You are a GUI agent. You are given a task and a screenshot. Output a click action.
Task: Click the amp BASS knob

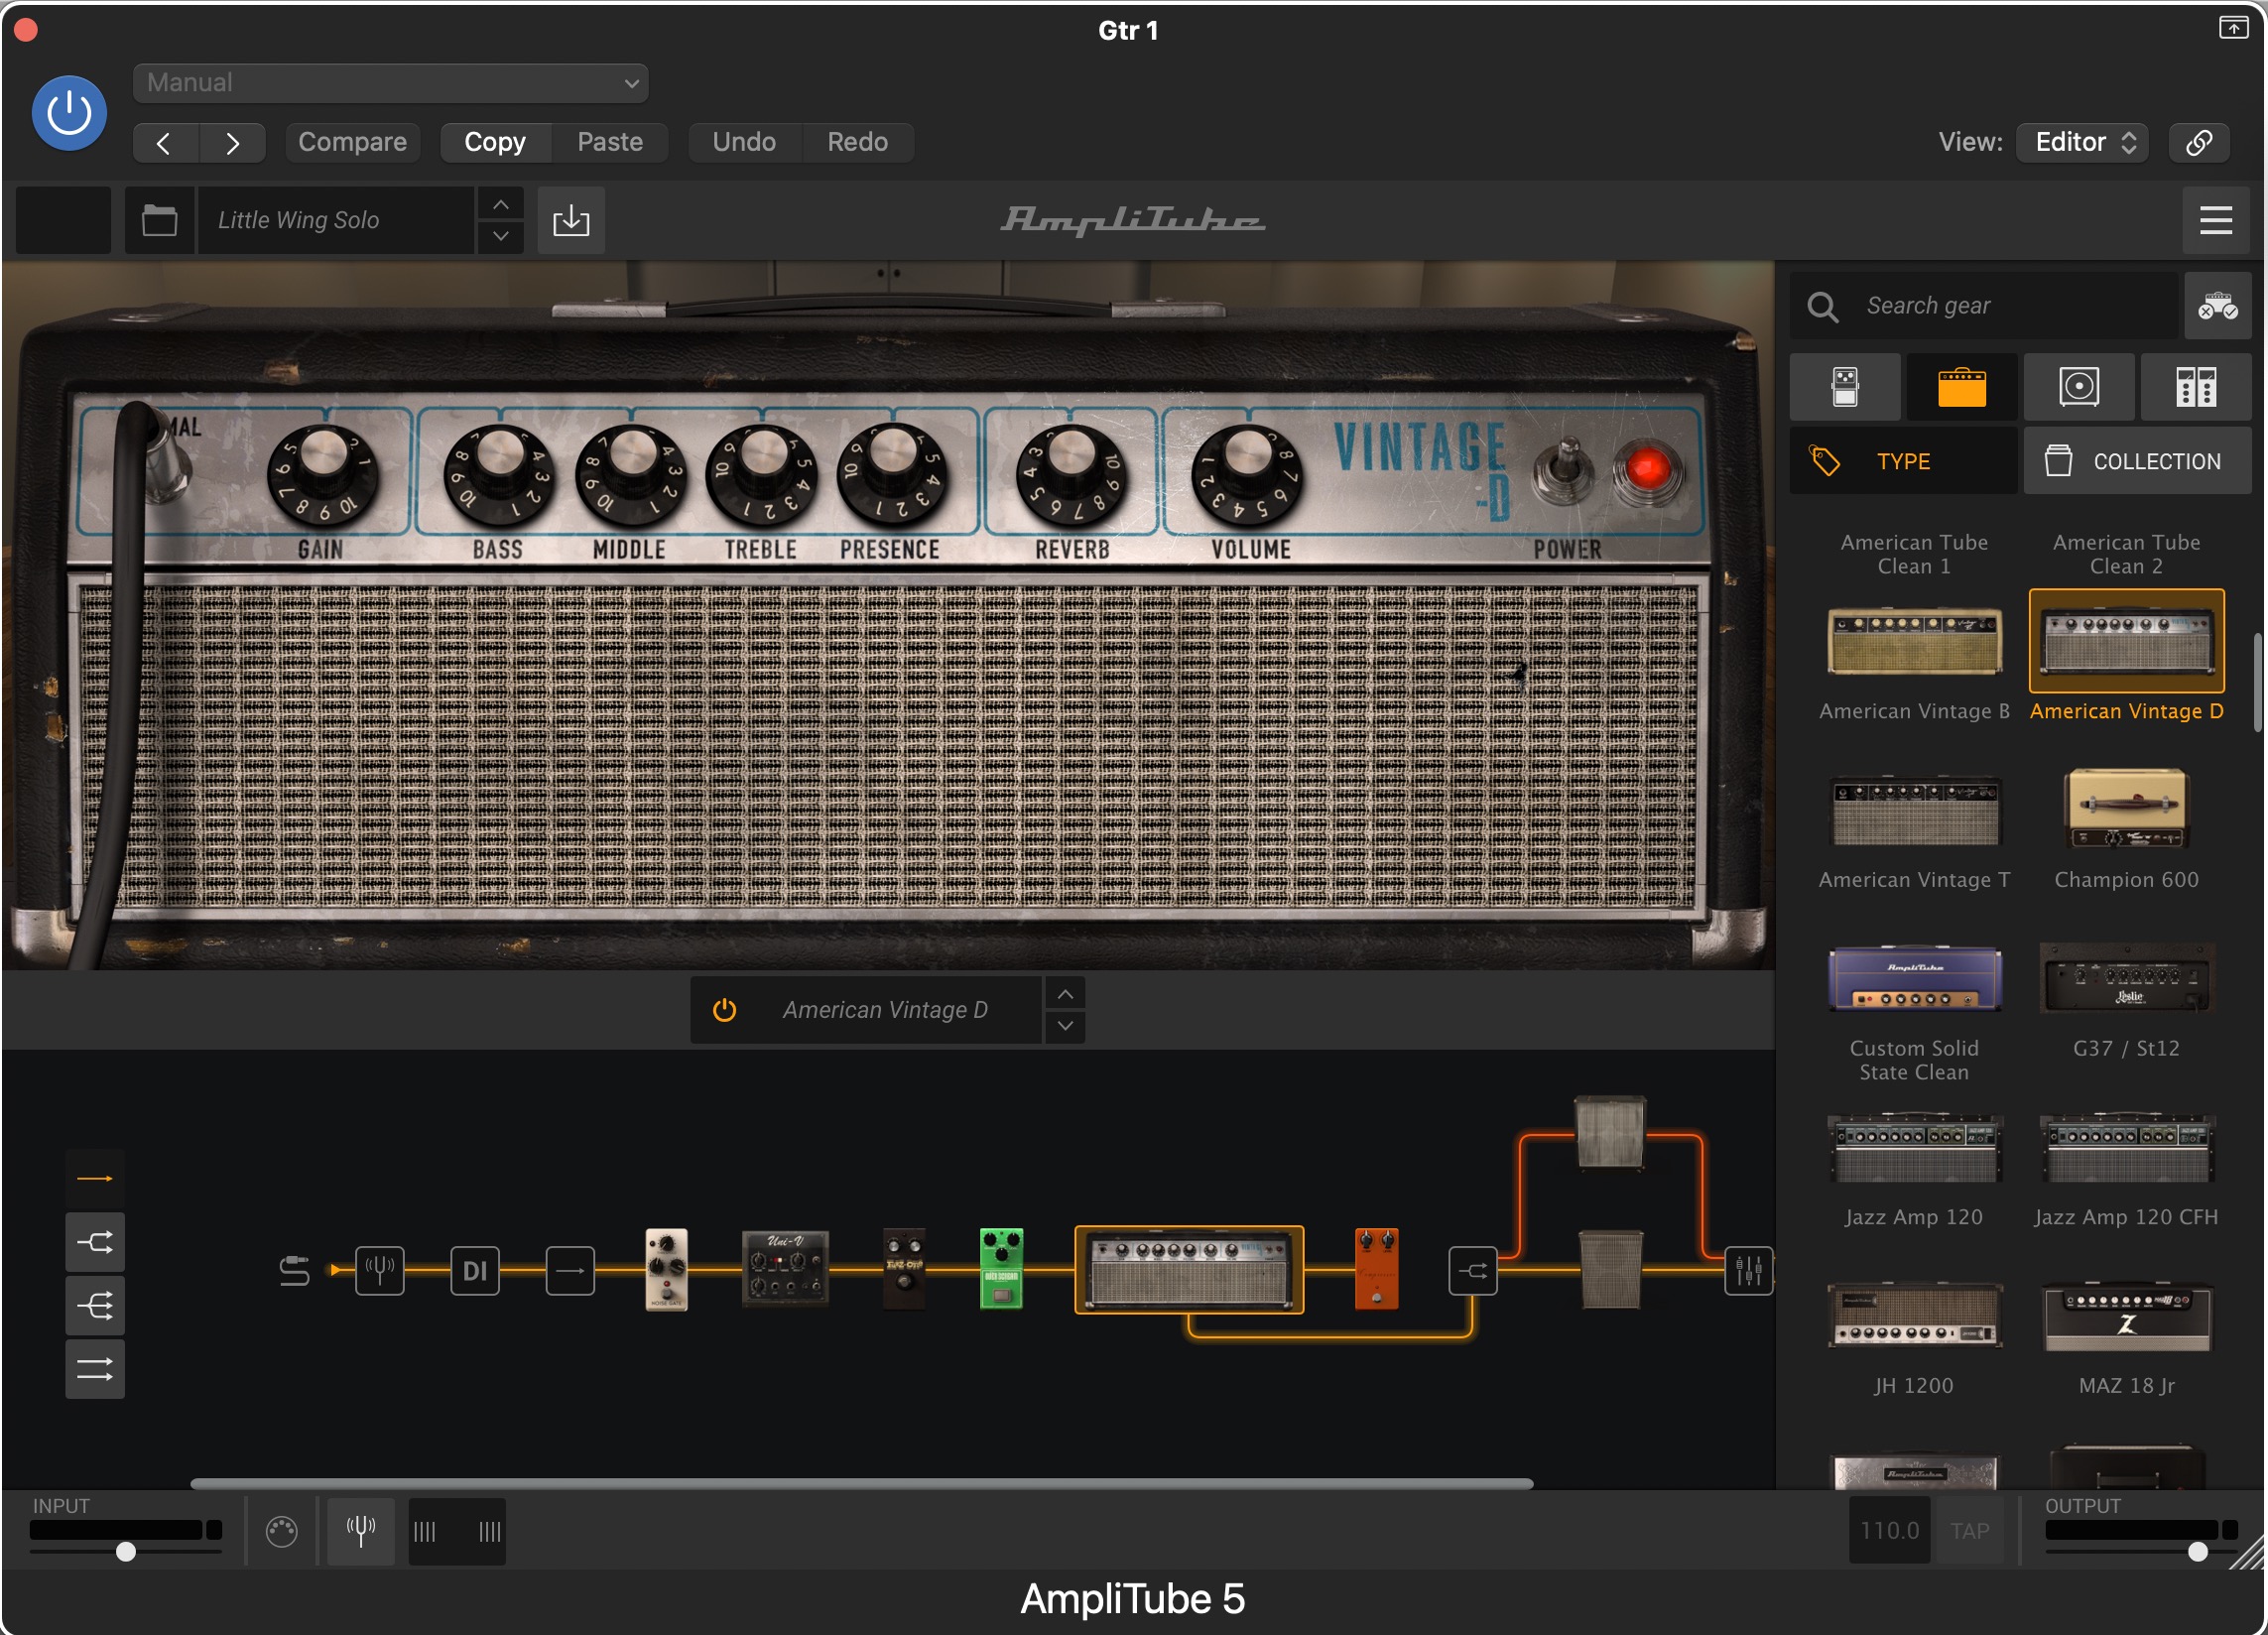(498, 474)
